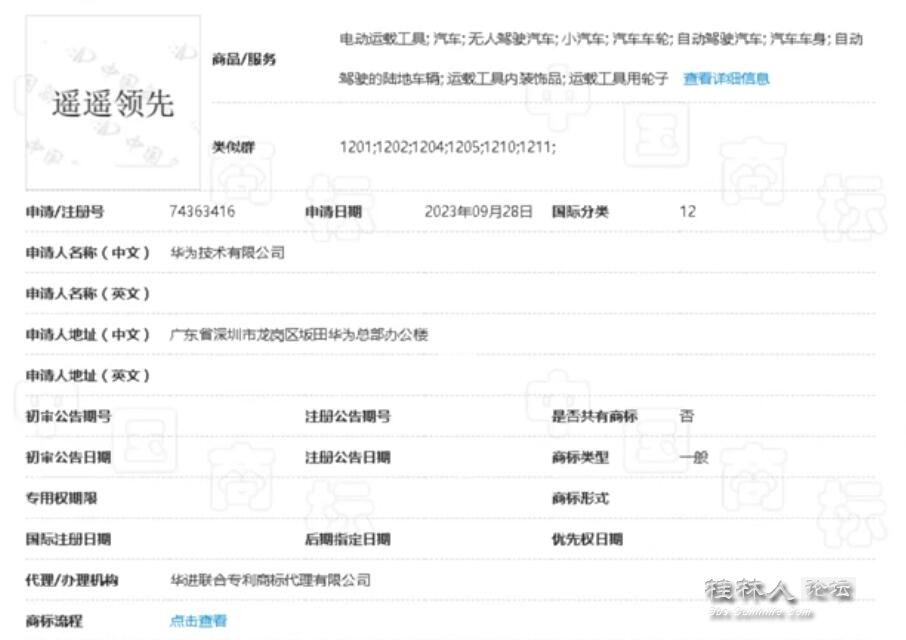The width and height of the screenshot is (906, 640).
Task: Click the 申请人名称（英文）label
Action: (x=88, y=293)
